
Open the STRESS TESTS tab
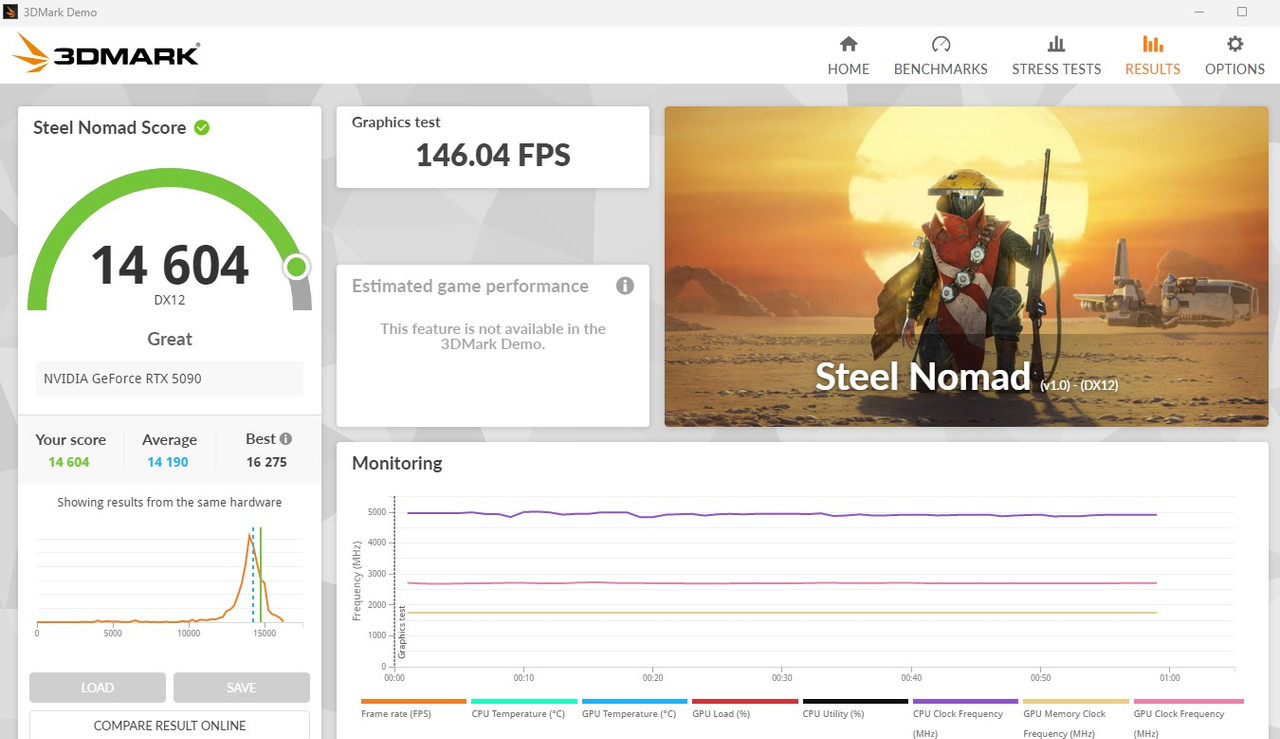coord(1056,56)
